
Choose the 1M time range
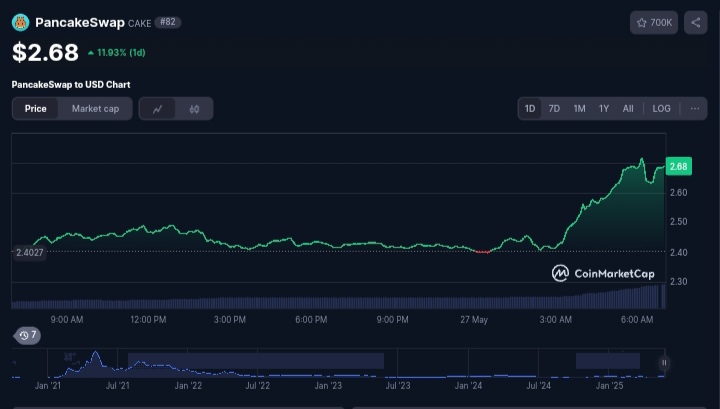(579, 108)
